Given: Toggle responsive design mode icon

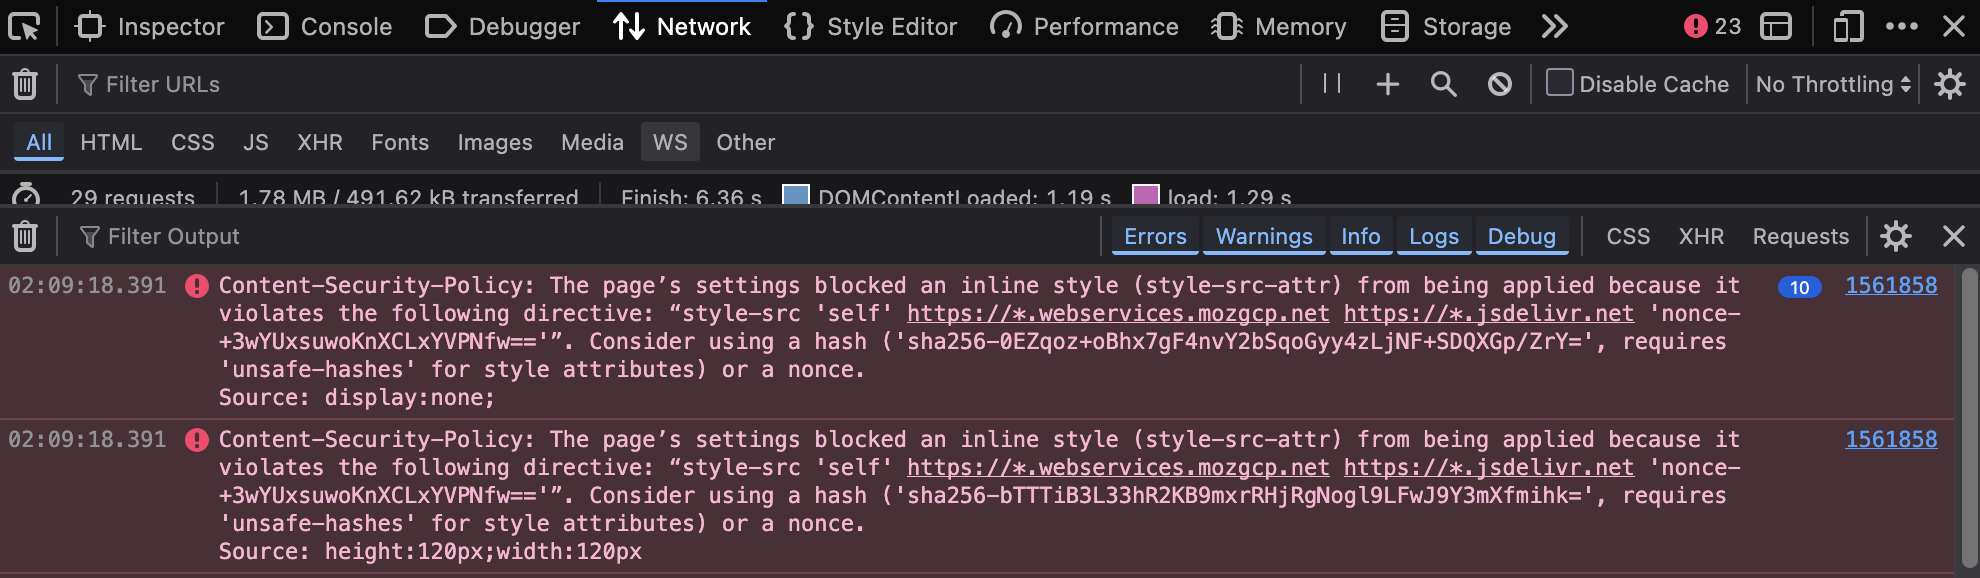Looking at the screenshot, I should (1848, 27).
